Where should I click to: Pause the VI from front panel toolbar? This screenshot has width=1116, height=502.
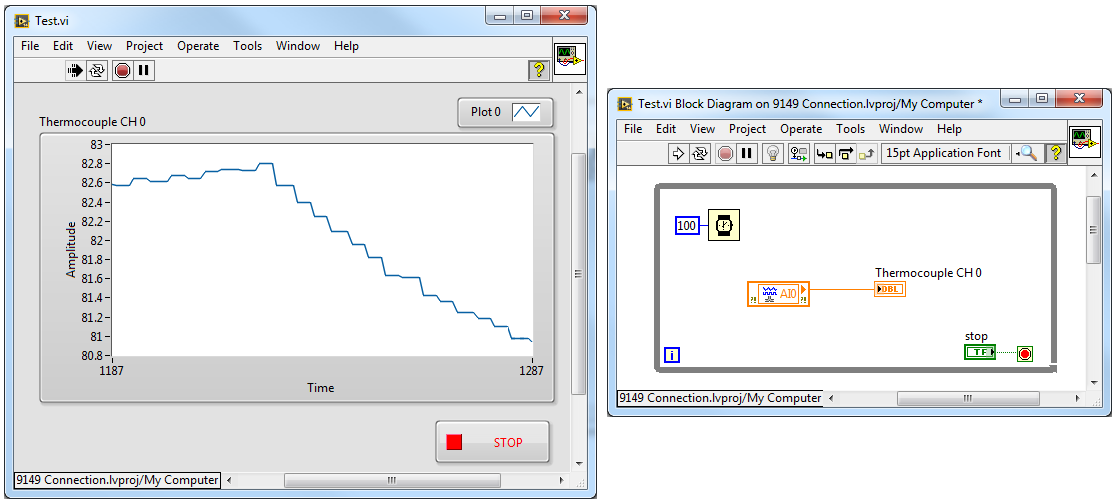click(x=144, y=70)
